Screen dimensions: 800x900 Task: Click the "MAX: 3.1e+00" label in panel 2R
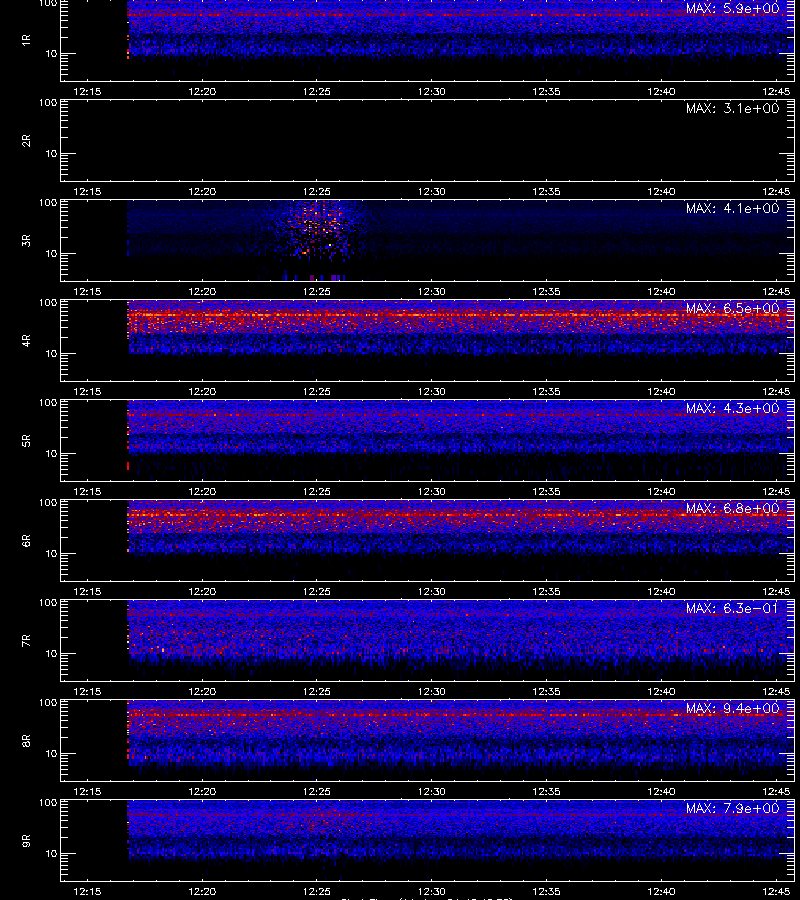pyautogui.click(x=732, y=108)
